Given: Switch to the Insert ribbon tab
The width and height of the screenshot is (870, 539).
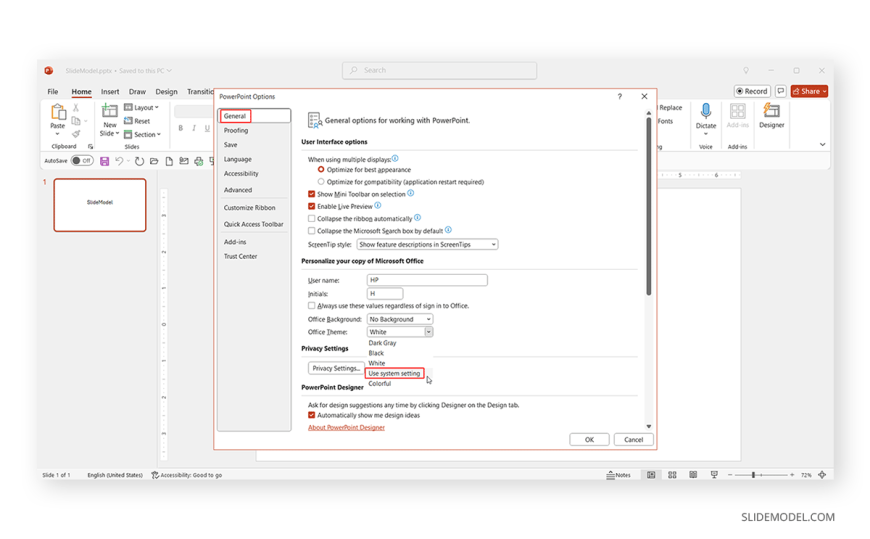Looking at the screenshot, I should tap(110, 92).
